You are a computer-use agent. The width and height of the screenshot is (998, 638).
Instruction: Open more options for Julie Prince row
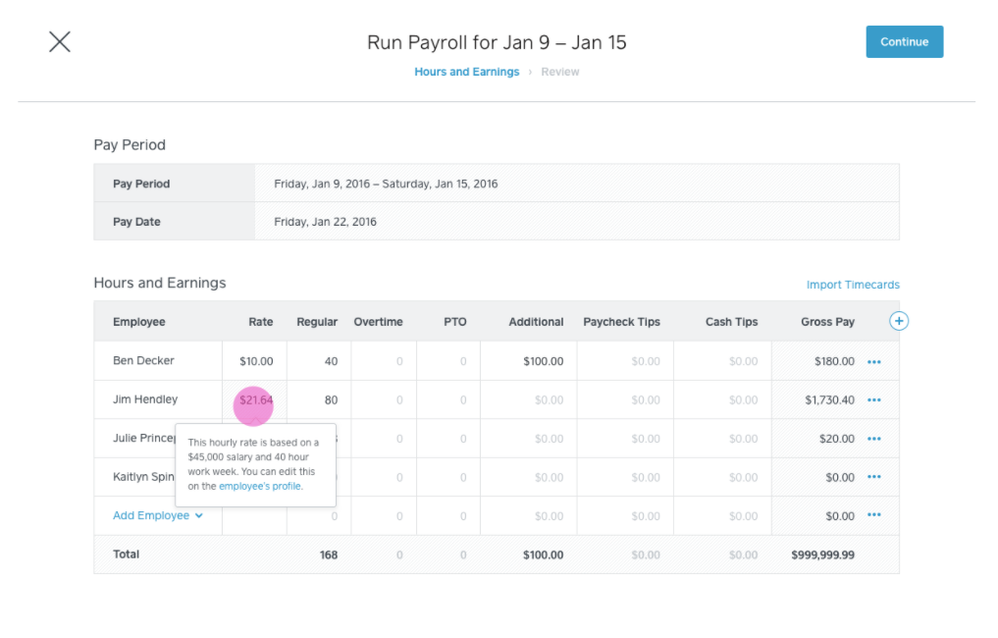tap(874, 439)
